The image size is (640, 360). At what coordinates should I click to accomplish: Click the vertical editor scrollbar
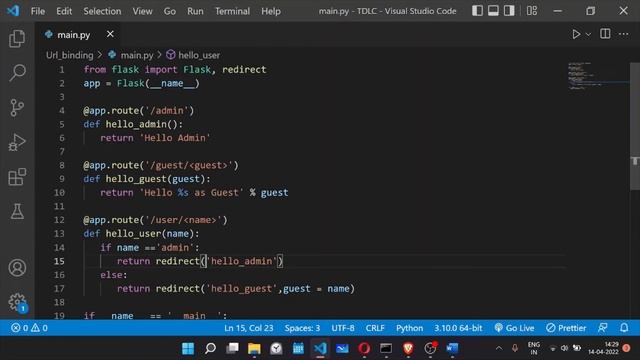coord(635,127)
